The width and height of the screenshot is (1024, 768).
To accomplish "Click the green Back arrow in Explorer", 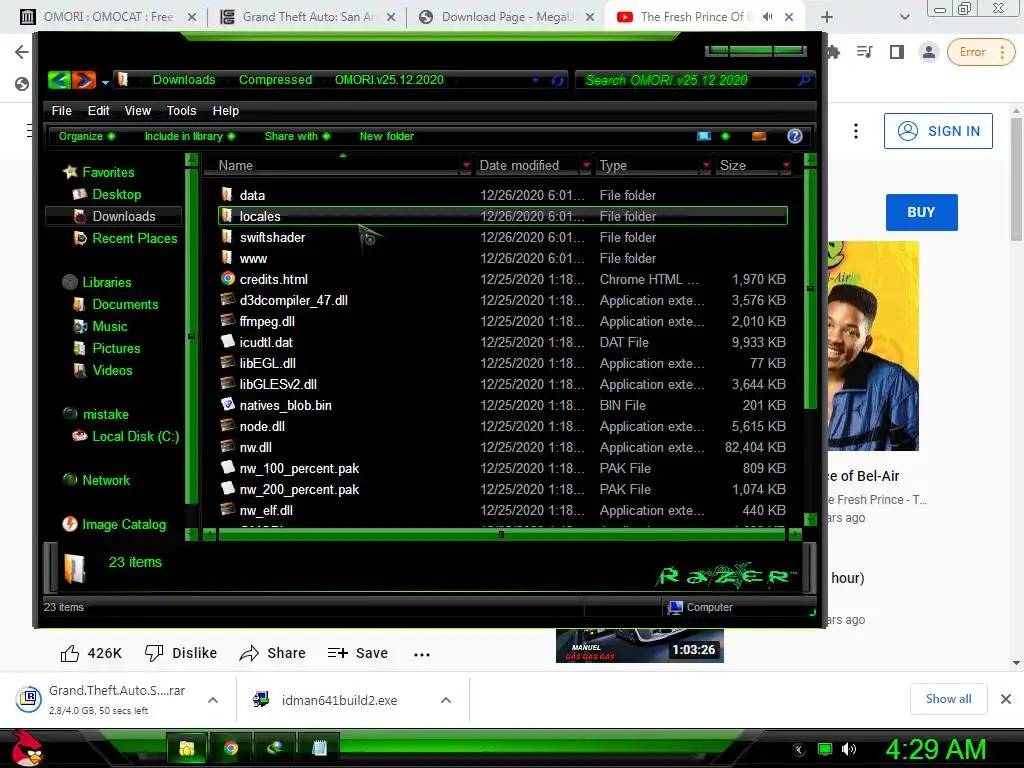I will coord(59,80).
